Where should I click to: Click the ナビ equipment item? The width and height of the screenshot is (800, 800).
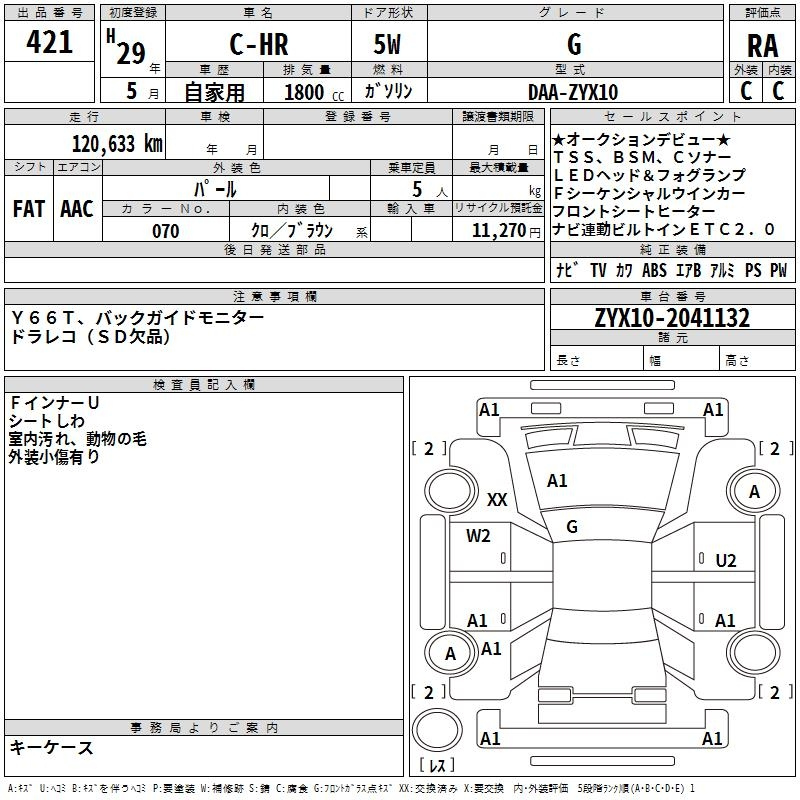point(567,270)
